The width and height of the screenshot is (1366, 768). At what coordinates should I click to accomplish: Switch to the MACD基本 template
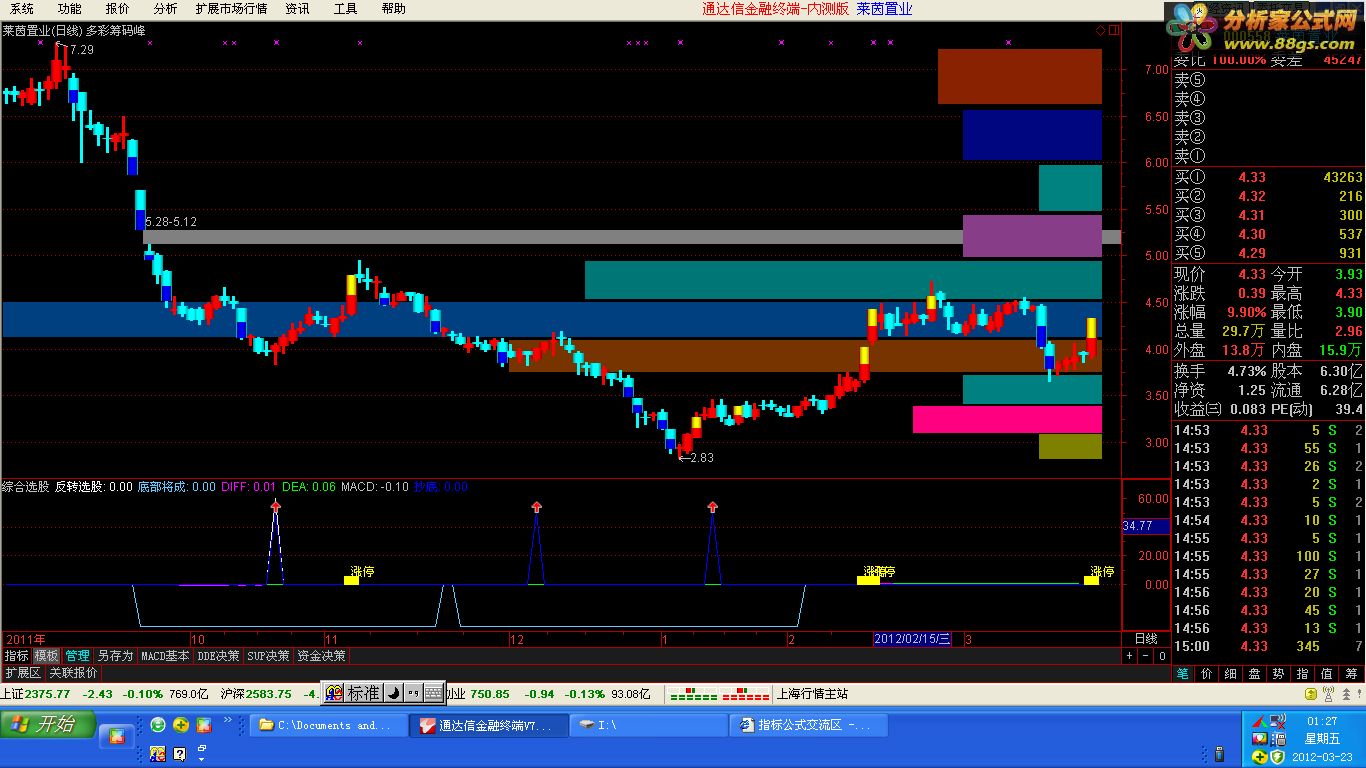(165, 656)
